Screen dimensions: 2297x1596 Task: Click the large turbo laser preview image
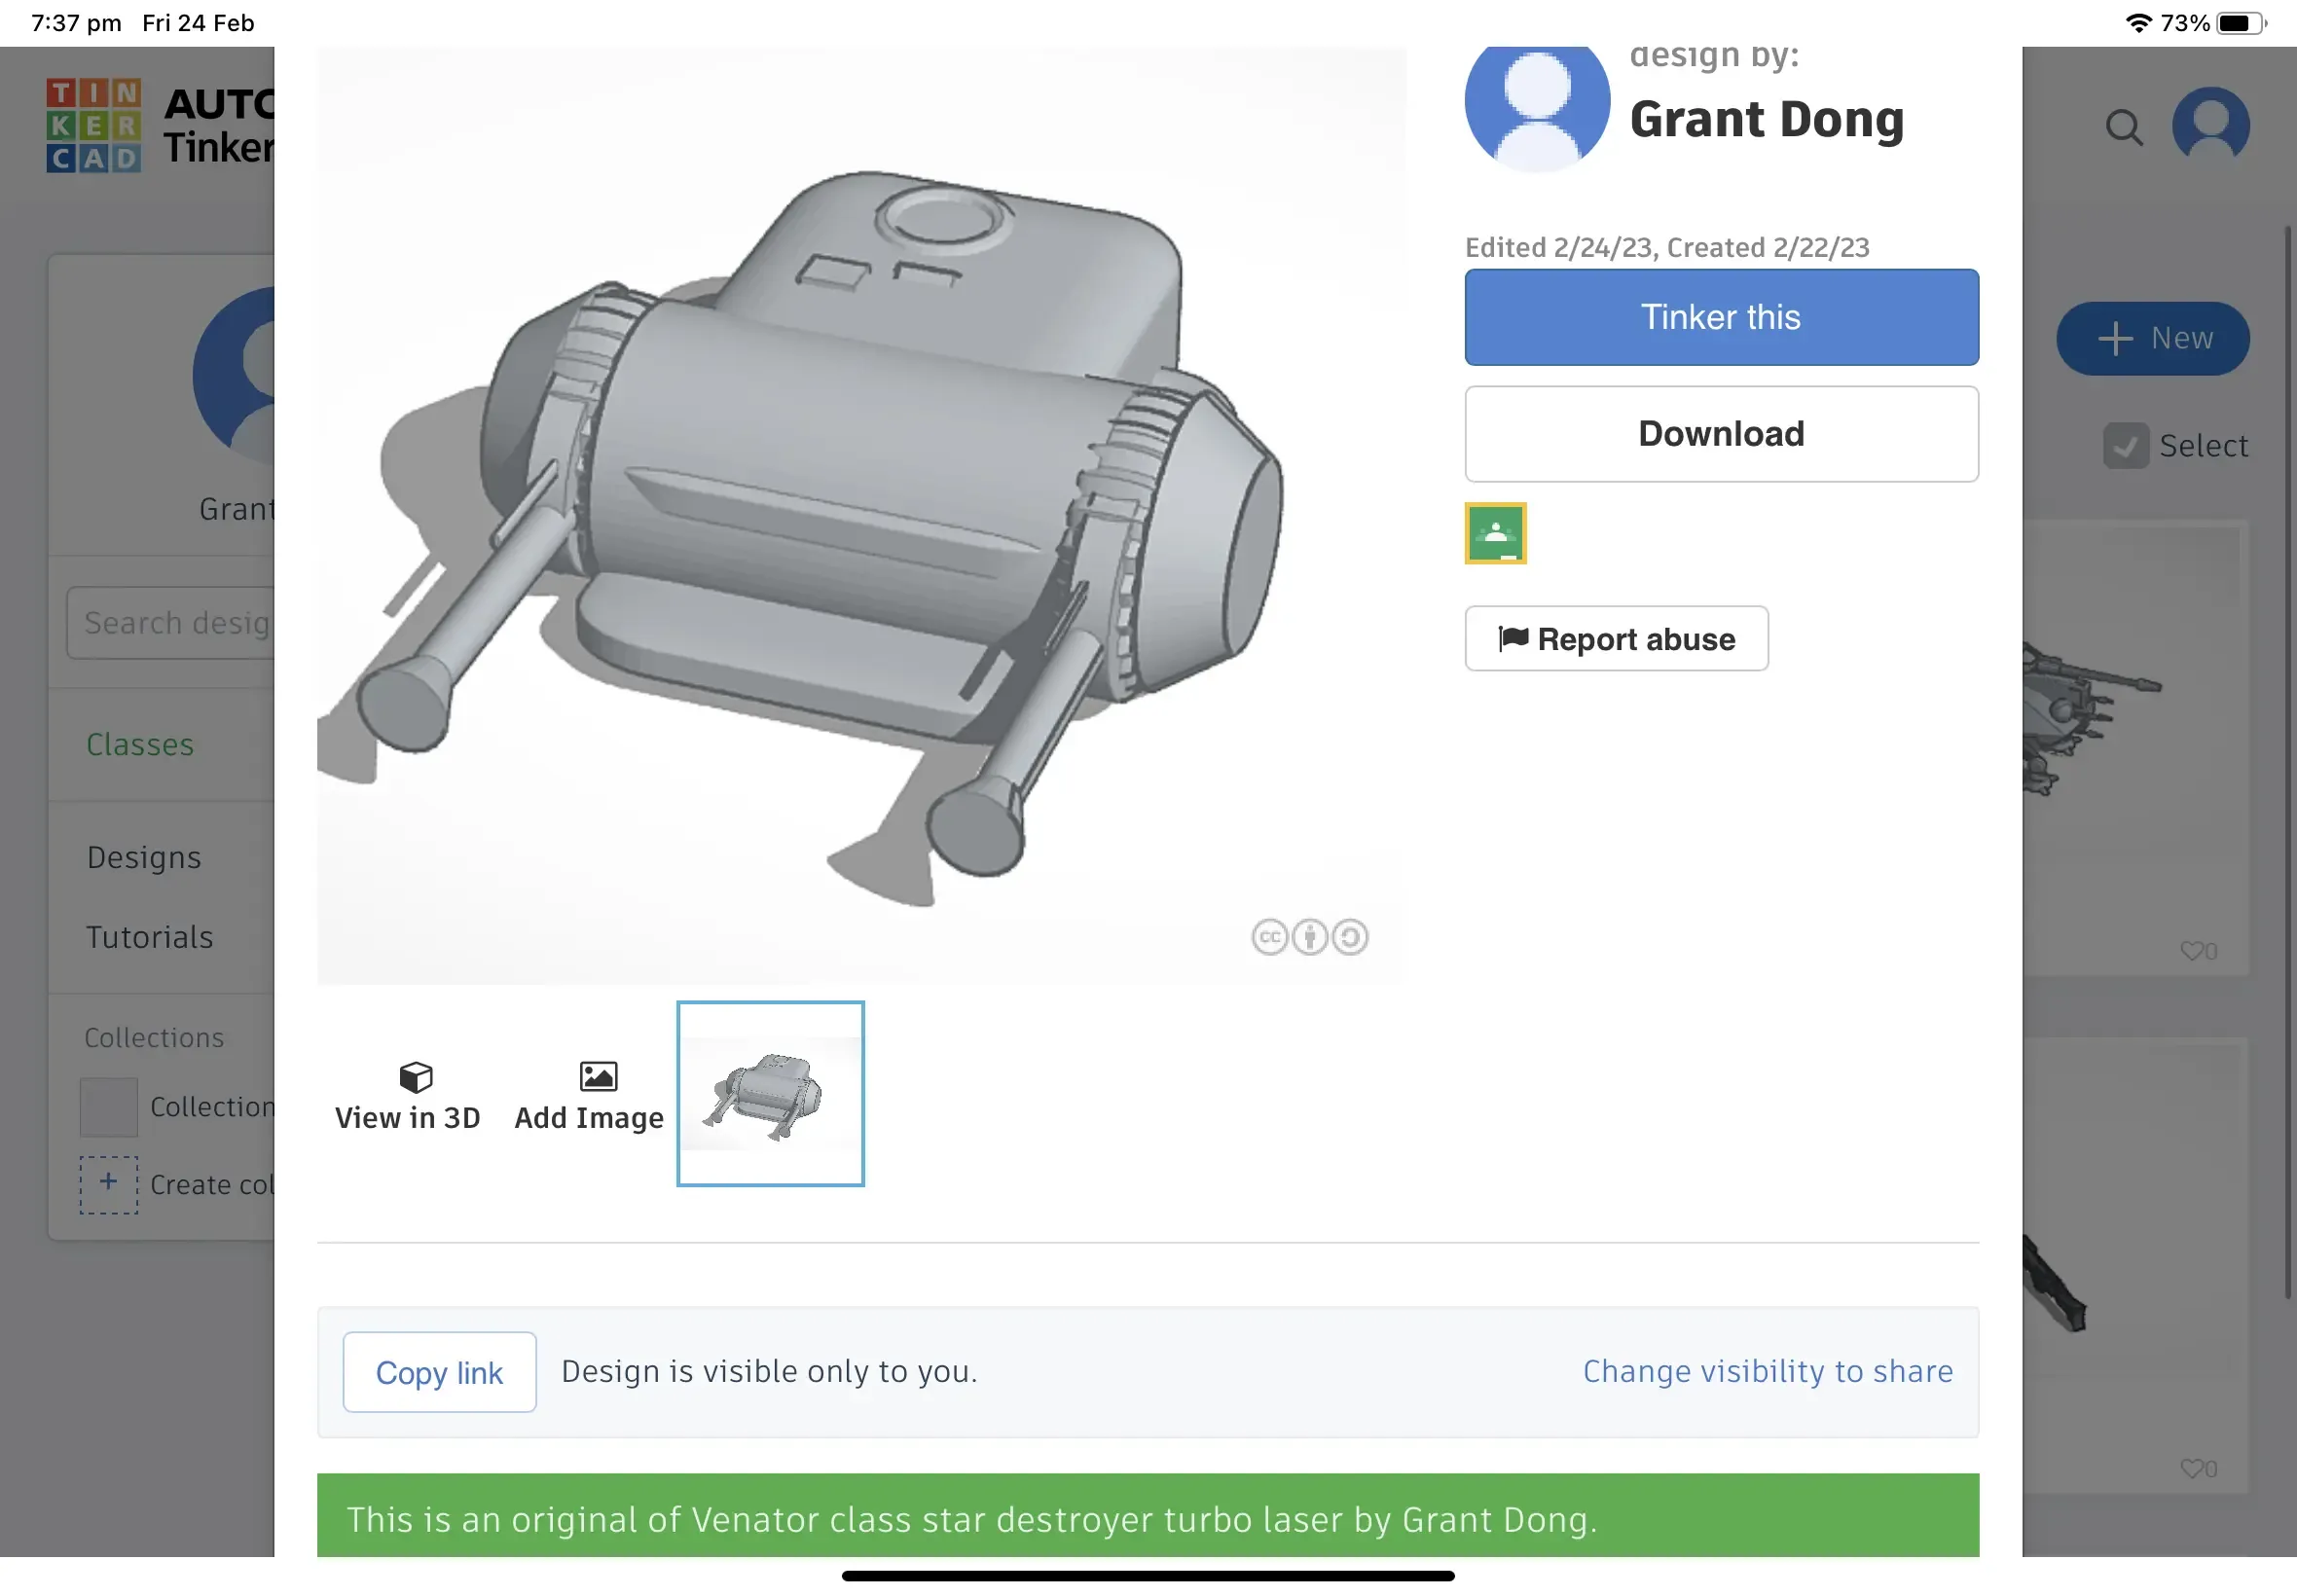point(861,515)
